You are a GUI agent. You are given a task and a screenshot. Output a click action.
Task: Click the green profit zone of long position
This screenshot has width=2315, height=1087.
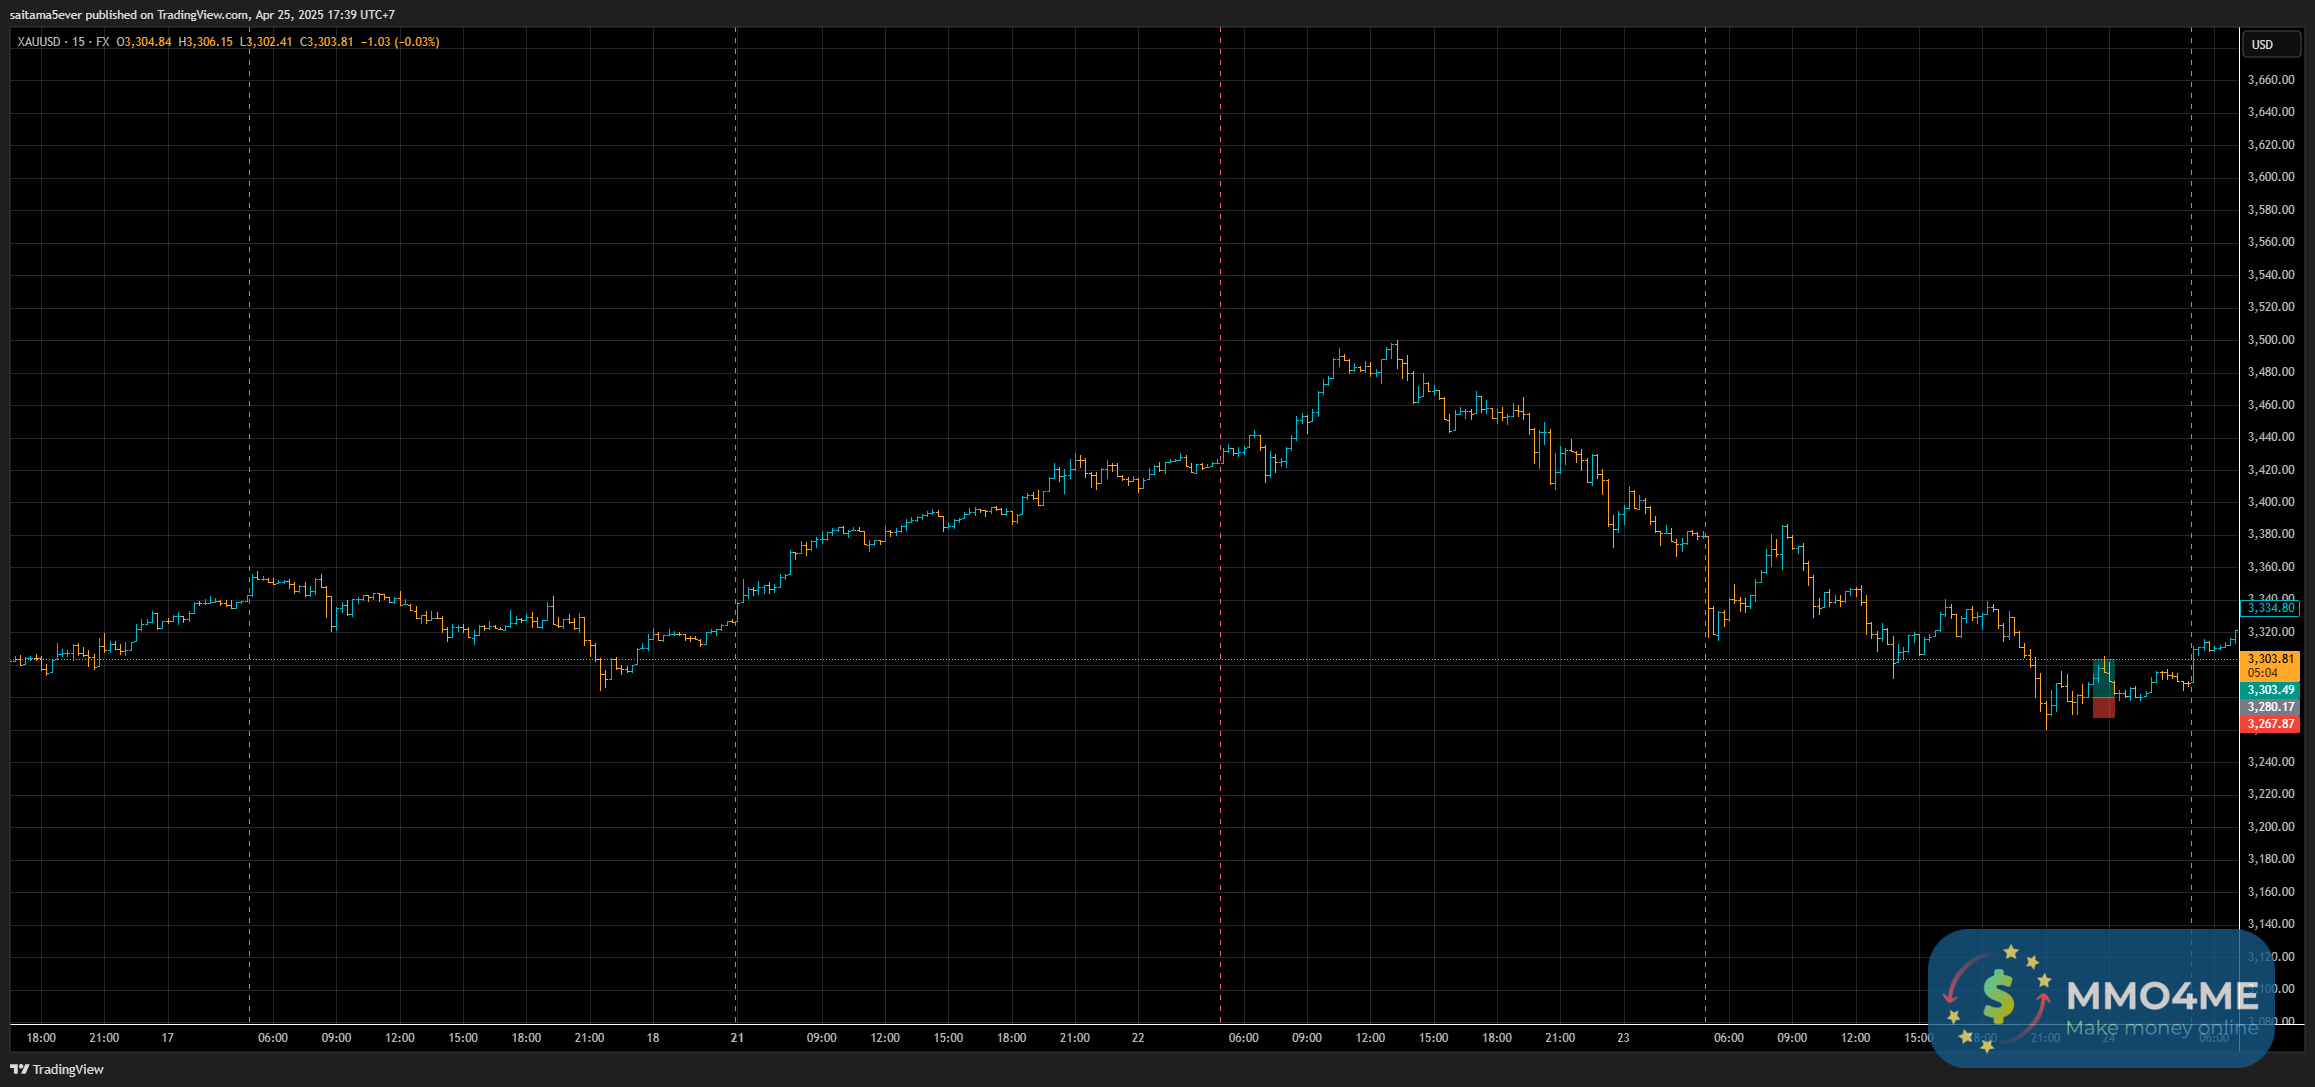[2103, 677]
